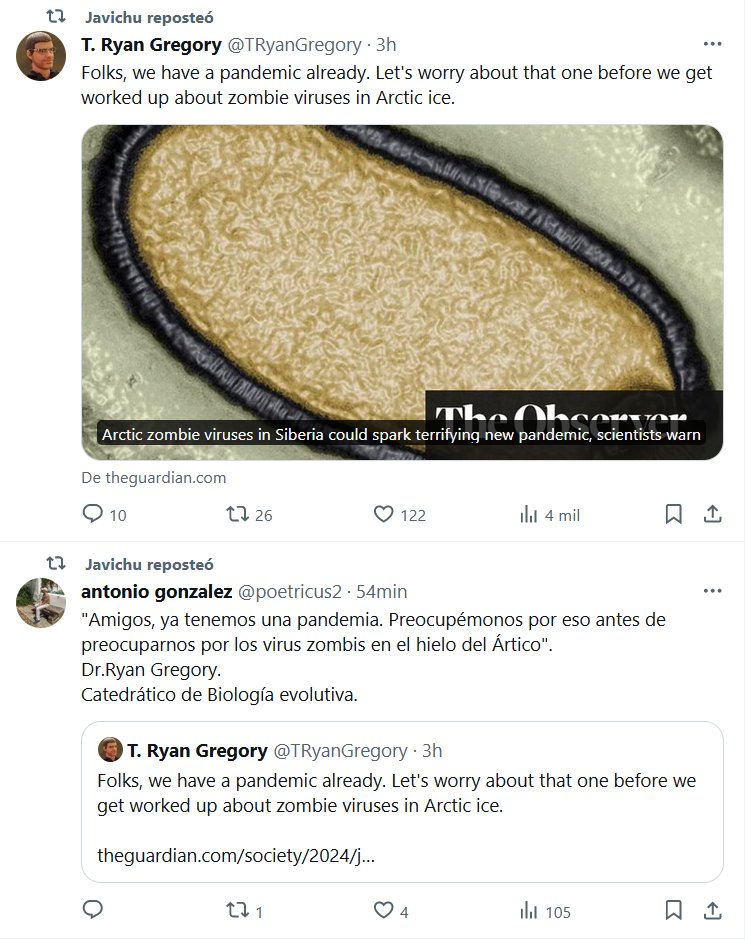This screenshot has height=940, width=752.
Task: View stats showing 4 mil views
Action: tap(530, 514)
